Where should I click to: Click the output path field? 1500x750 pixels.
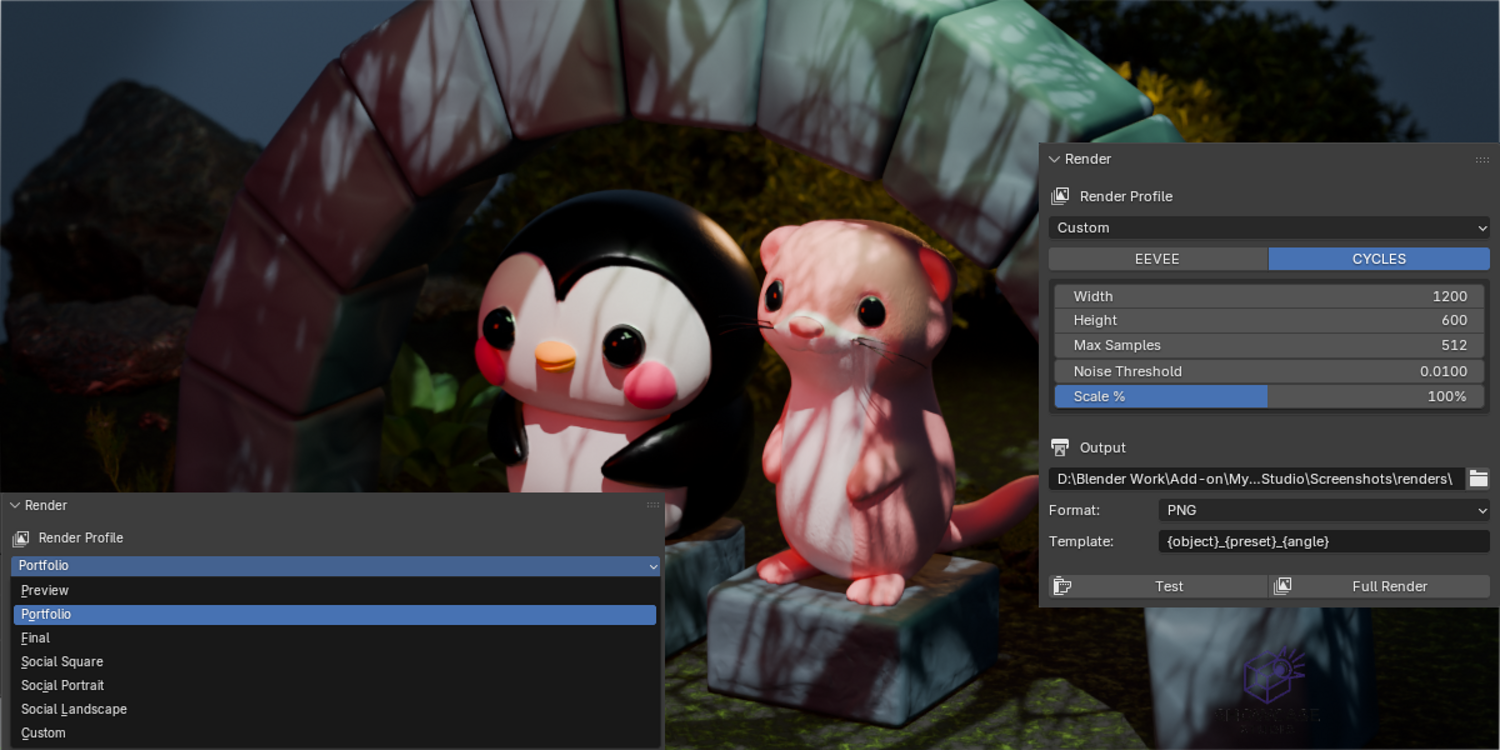(x=1257, y=479)
